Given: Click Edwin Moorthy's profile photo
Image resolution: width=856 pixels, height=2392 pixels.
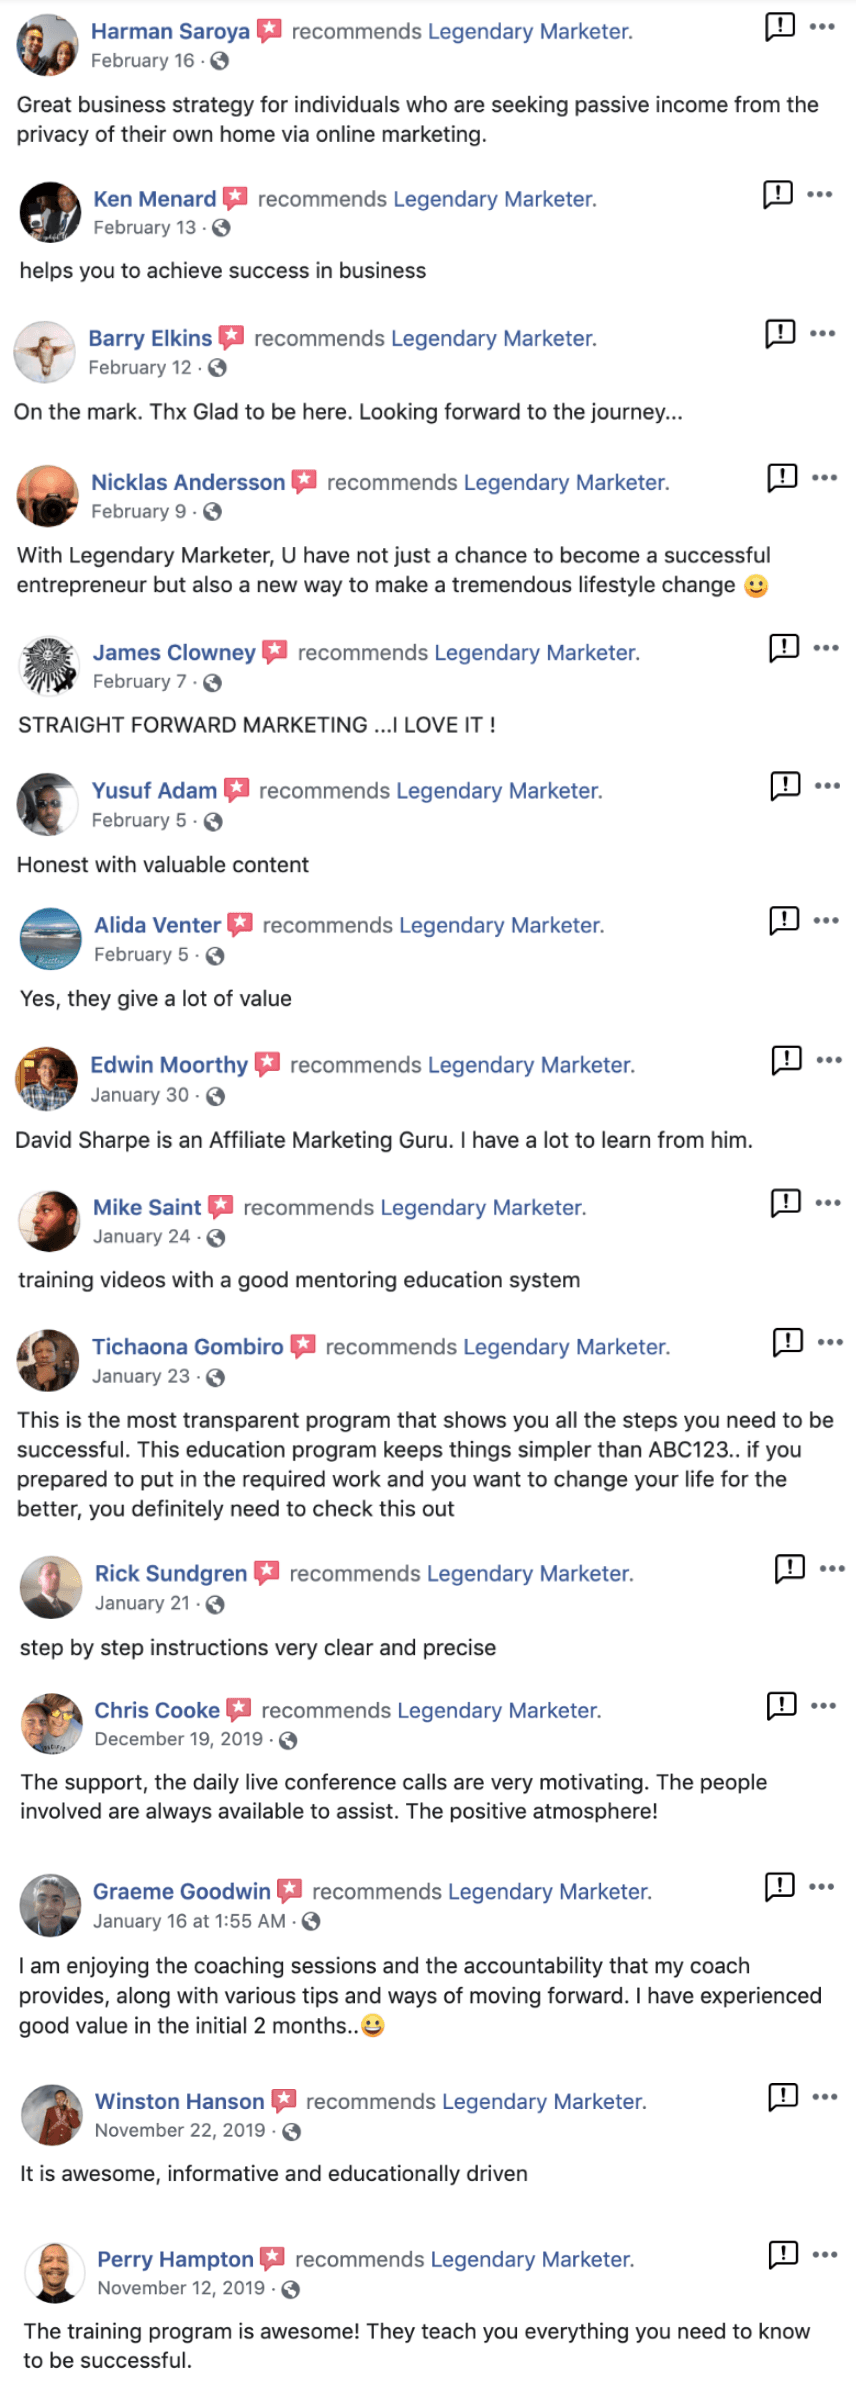Looking at the screenshot, I should pos(46,1078).
